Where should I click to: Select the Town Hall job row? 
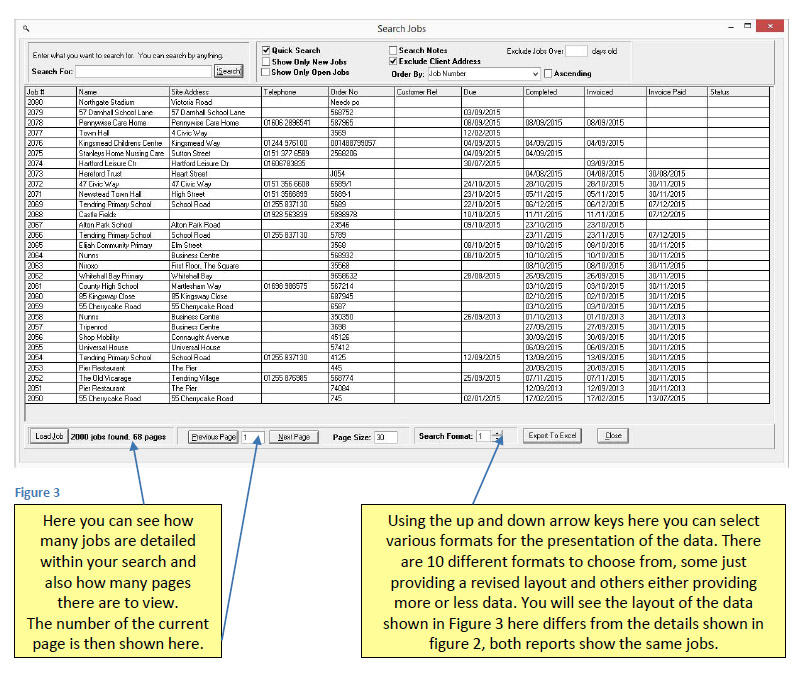tap(397, 133)
